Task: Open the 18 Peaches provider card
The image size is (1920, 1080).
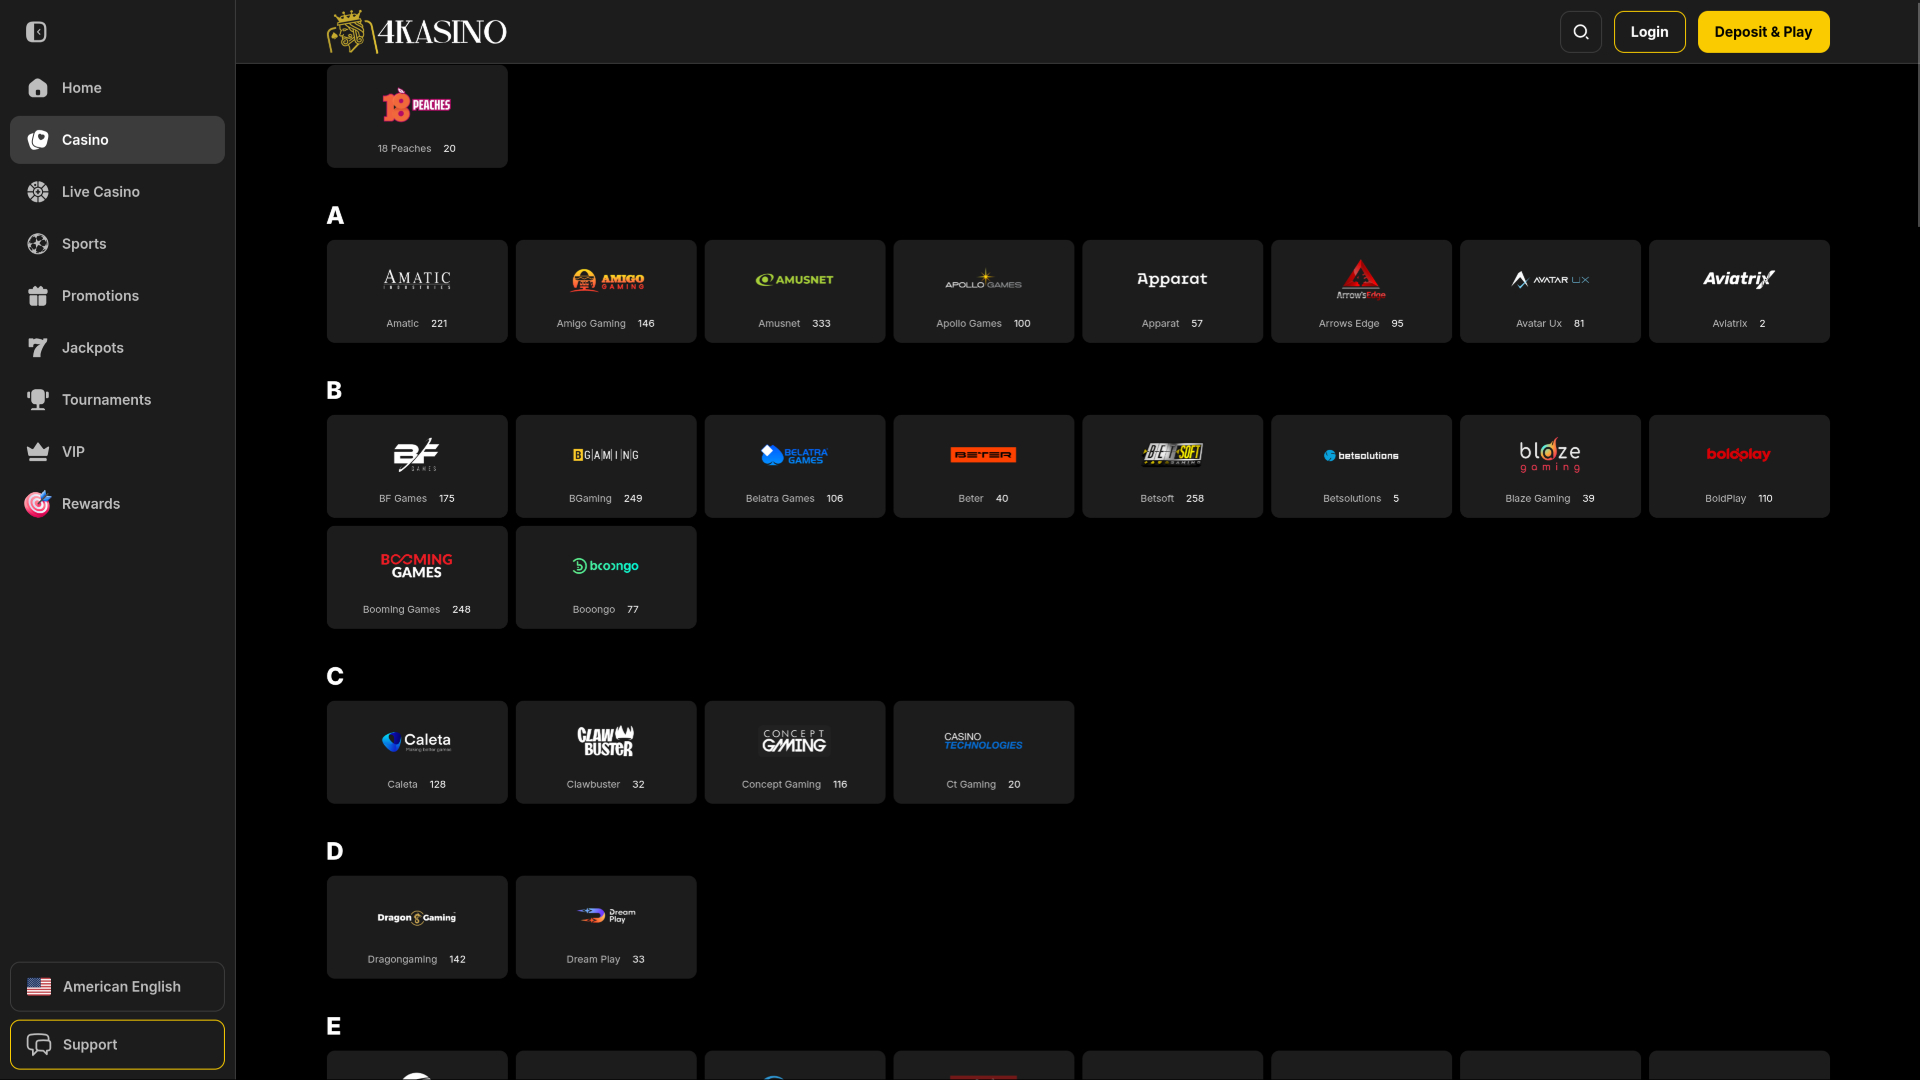Action: point(417,116)
